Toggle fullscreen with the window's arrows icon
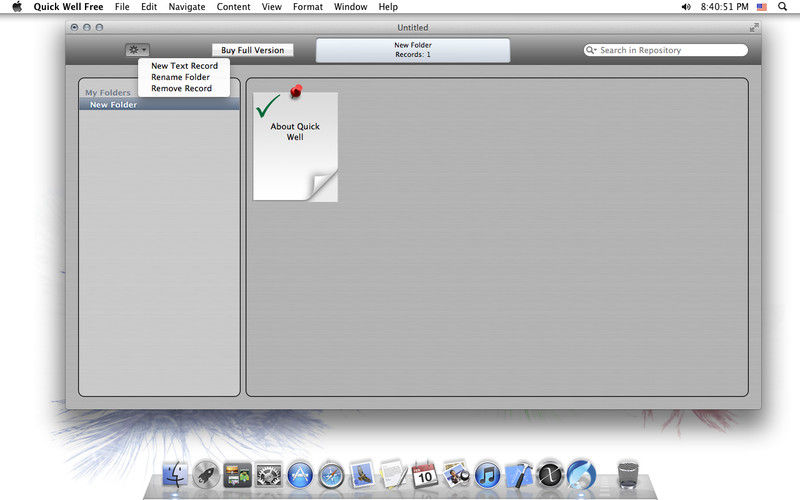The image size is (800, 500). [x=754, y=27]
